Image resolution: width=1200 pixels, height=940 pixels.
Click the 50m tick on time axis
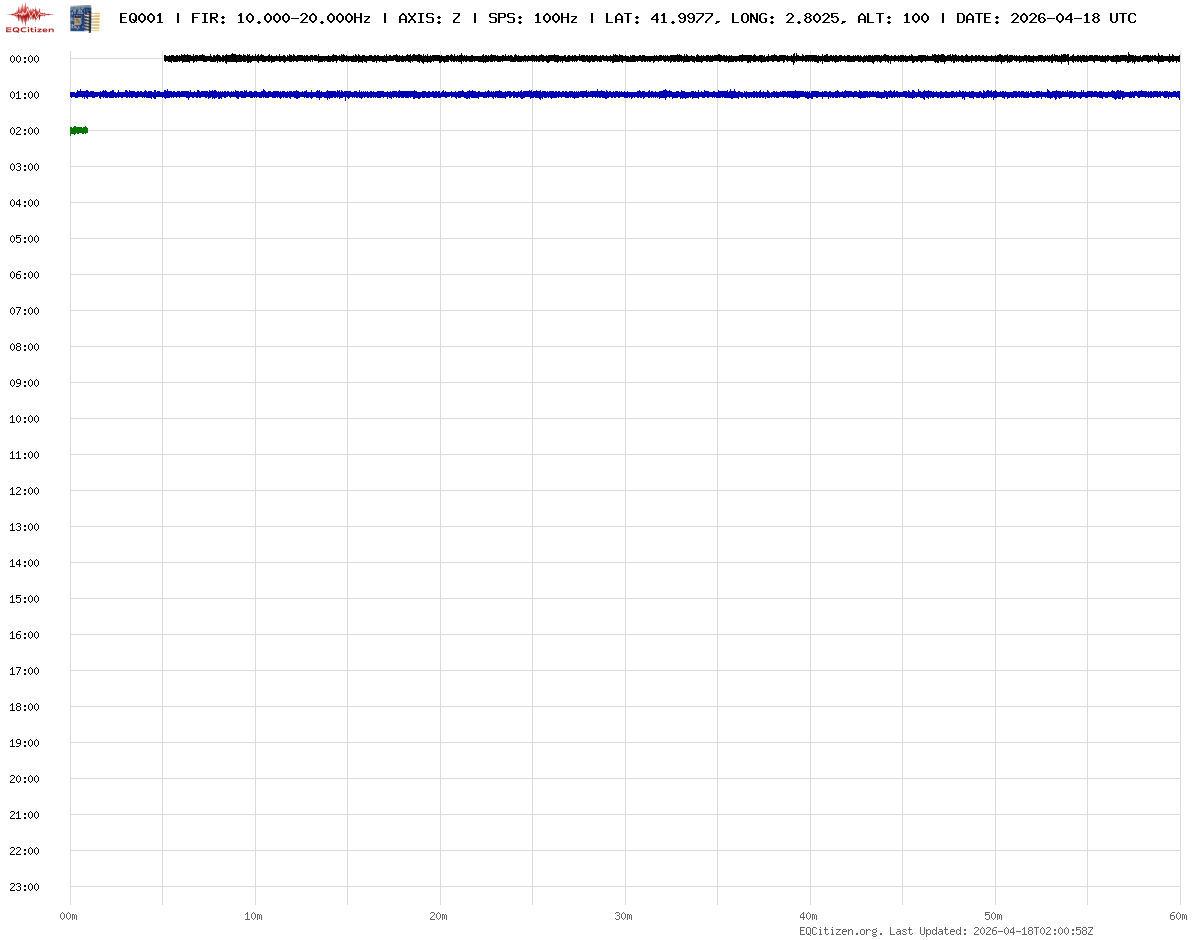click(994, 916)
